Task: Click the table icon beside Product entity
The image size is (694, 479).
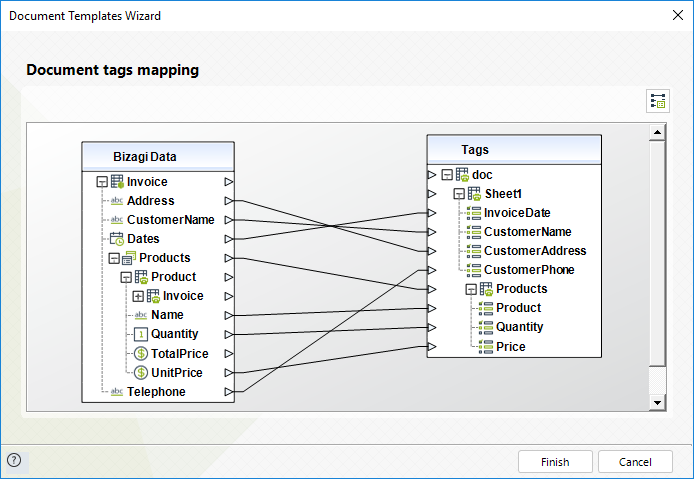Action: (x=141, y=277)
